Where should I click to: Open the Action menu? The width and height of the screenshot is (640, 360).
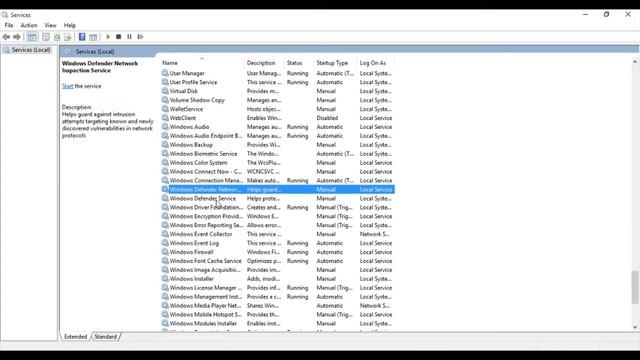(x=29, y=25)
